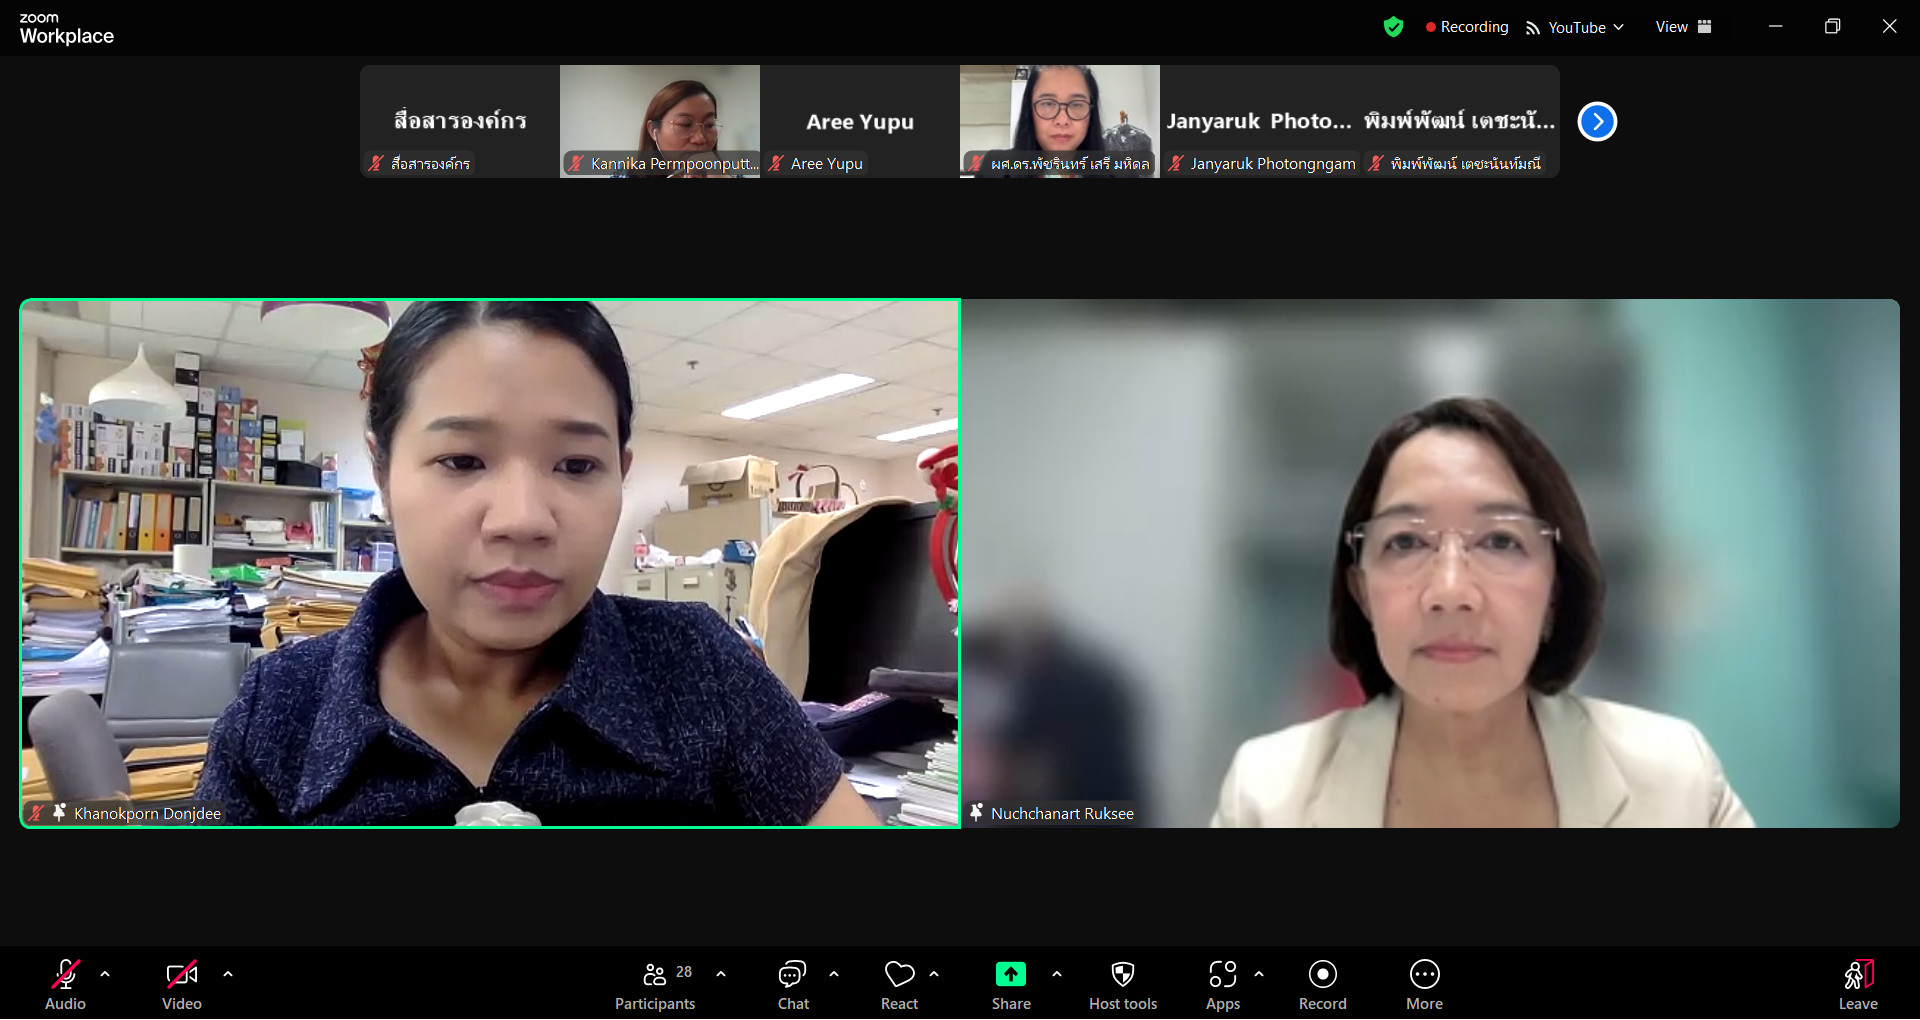Click the Leave meeting button

point(1858,985)
